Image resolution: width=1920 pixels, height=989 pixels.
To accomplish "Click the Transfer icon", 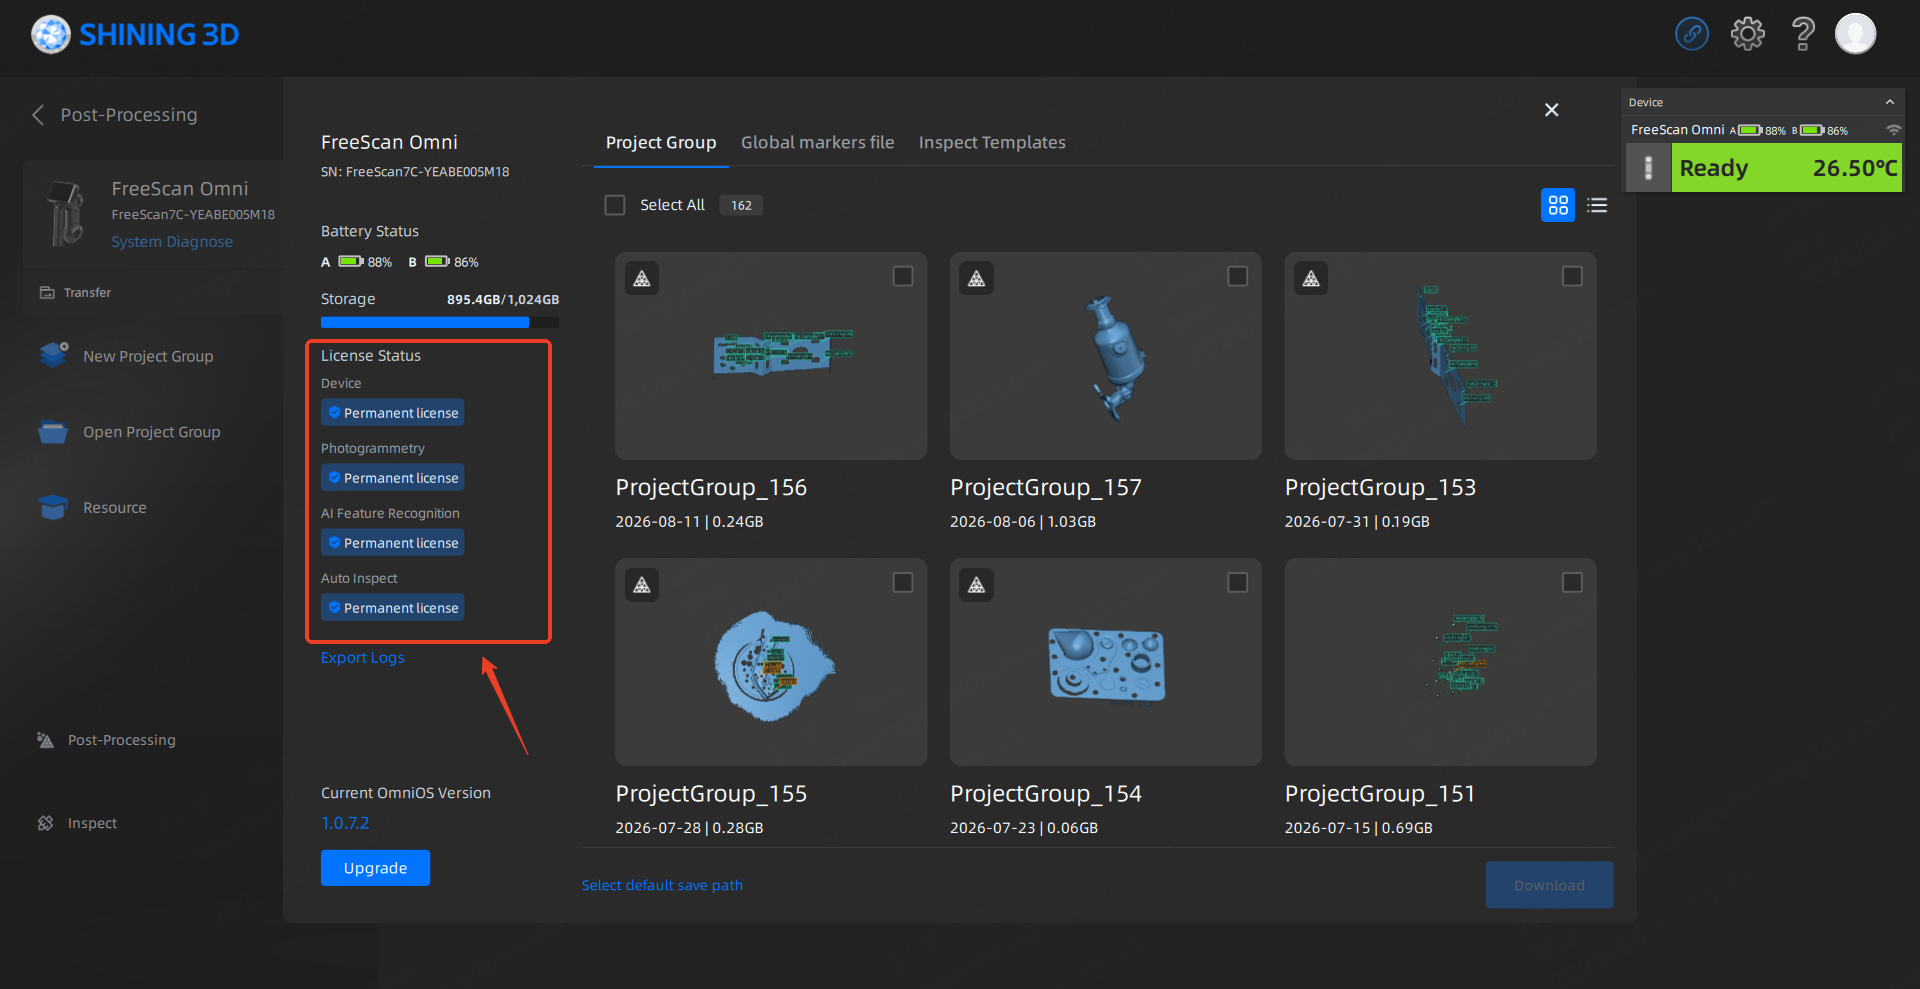I will point(47,293).
